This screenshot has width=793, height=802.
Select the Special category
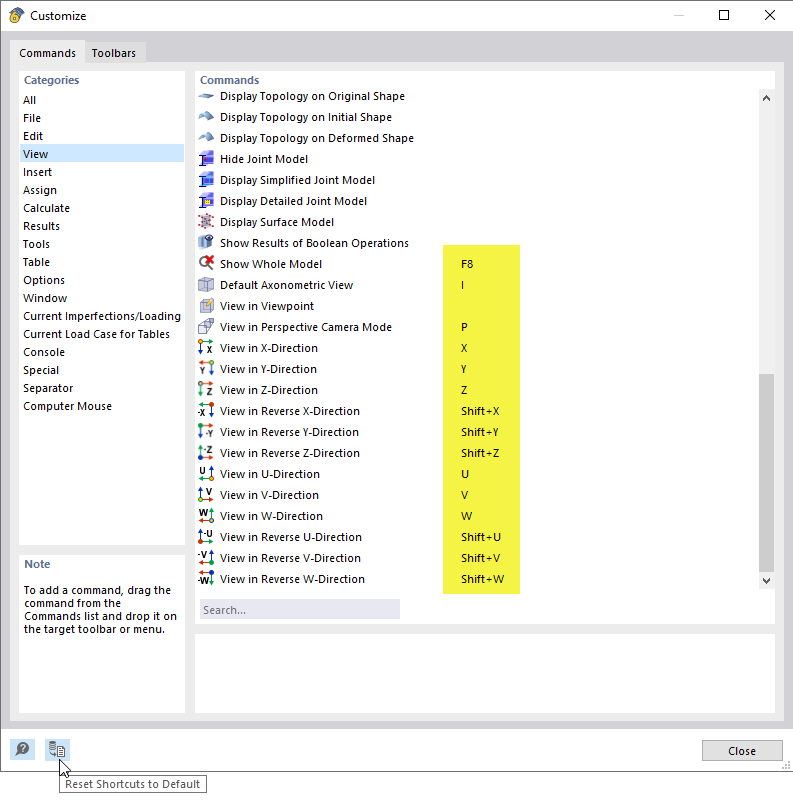102,370
